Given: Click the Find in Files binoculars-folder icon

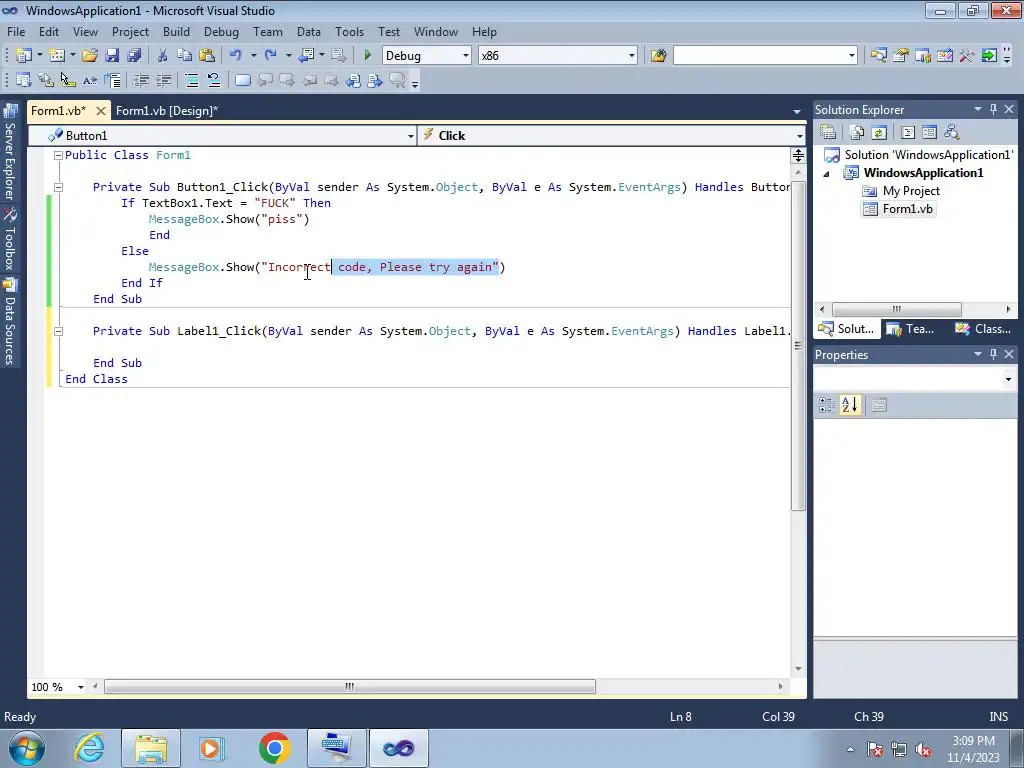Looking at the screenshot, I should point(658,56).
